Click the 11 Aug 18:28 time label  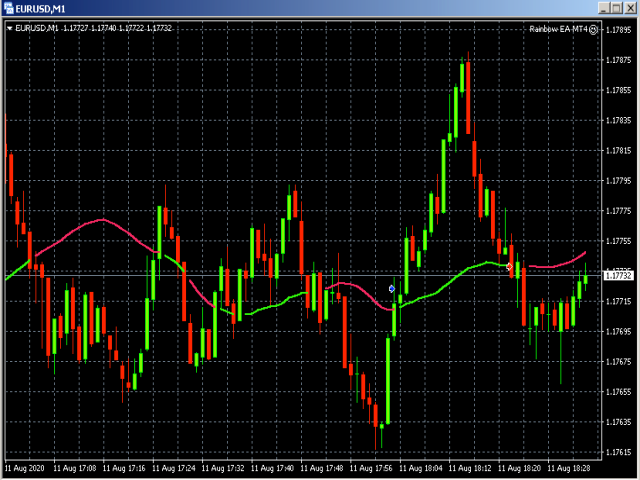pyautogui.click(x=569, y=468)
